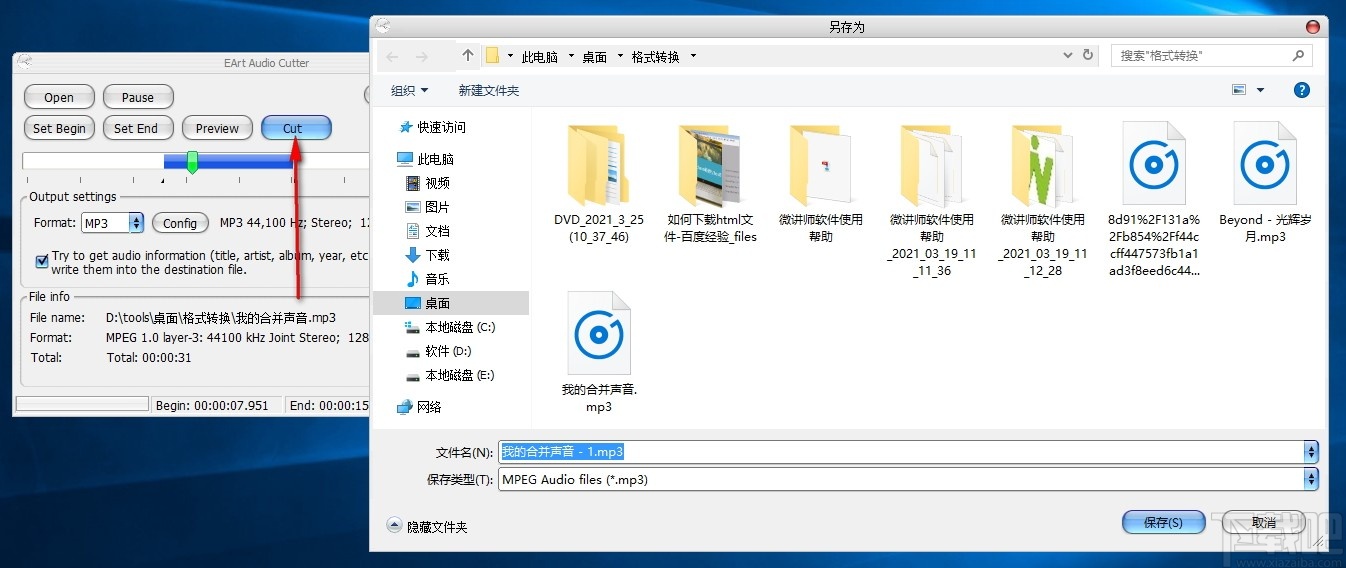This screenshot has width=1346, height=568.
Task: Click 桌面 breadcrumb in the address bar
Action: [x=595, y=57]
